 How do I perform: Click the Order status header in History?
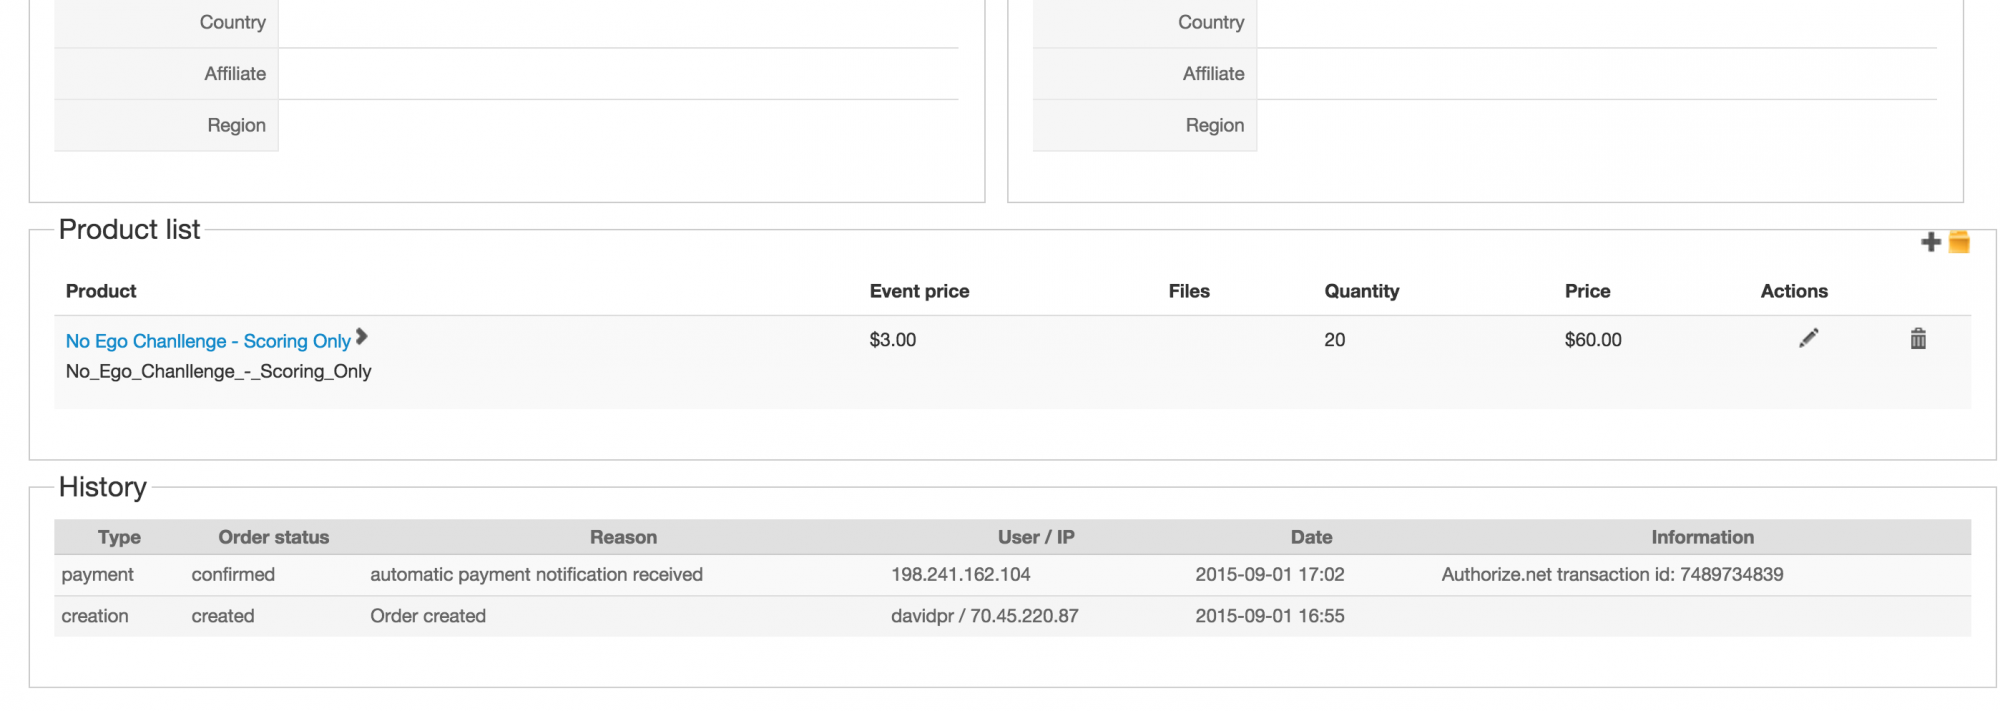273,537
